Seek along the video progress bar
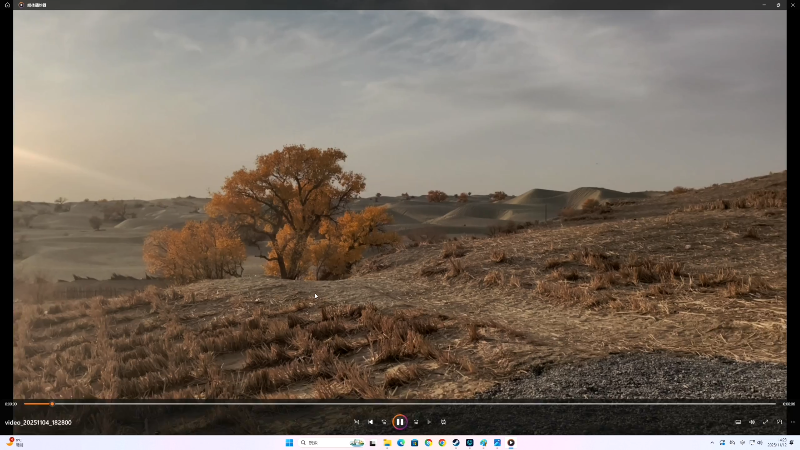Image resolution: width=800 pixels, height=450 pixels. pos(399,404)
